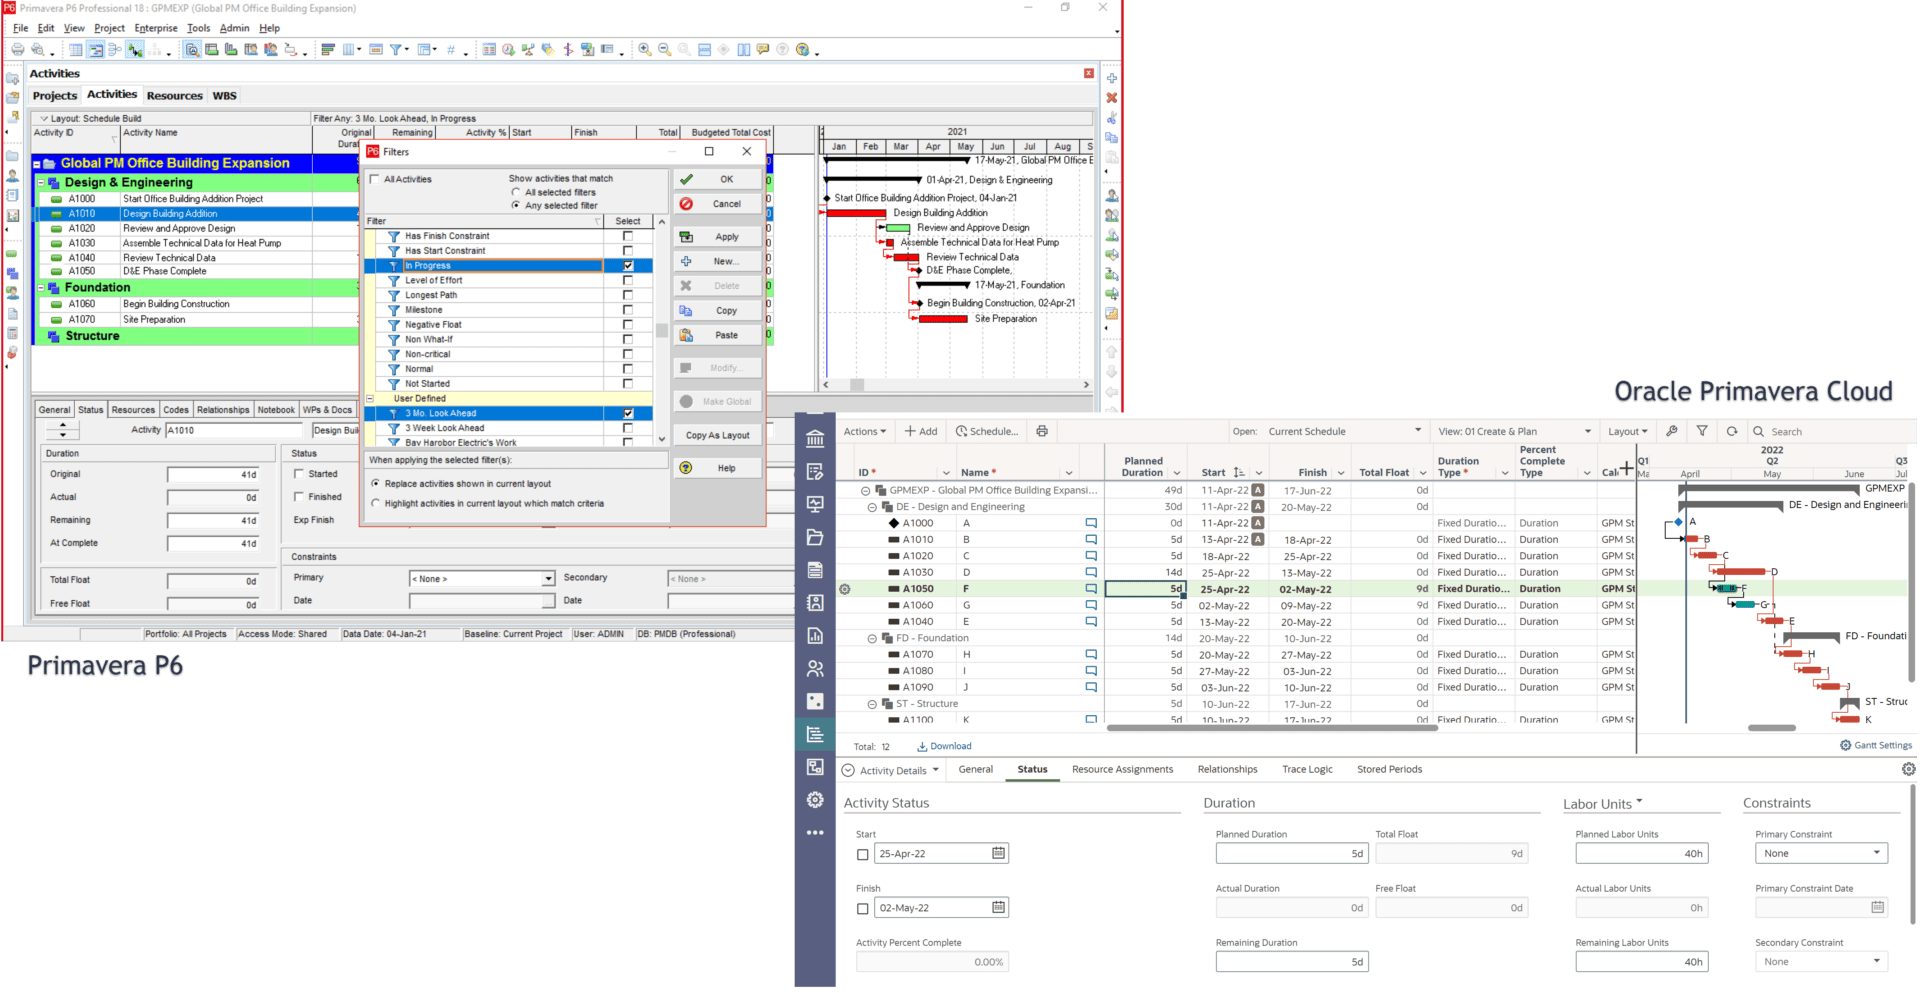Click the filter funnel icon in Primavera Cloud toolbar

pos(1702,431)
